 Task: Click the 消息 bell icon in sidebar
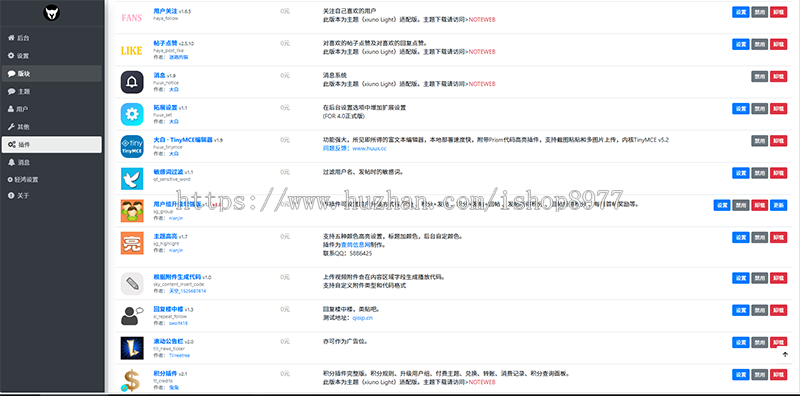coord(11,162)
